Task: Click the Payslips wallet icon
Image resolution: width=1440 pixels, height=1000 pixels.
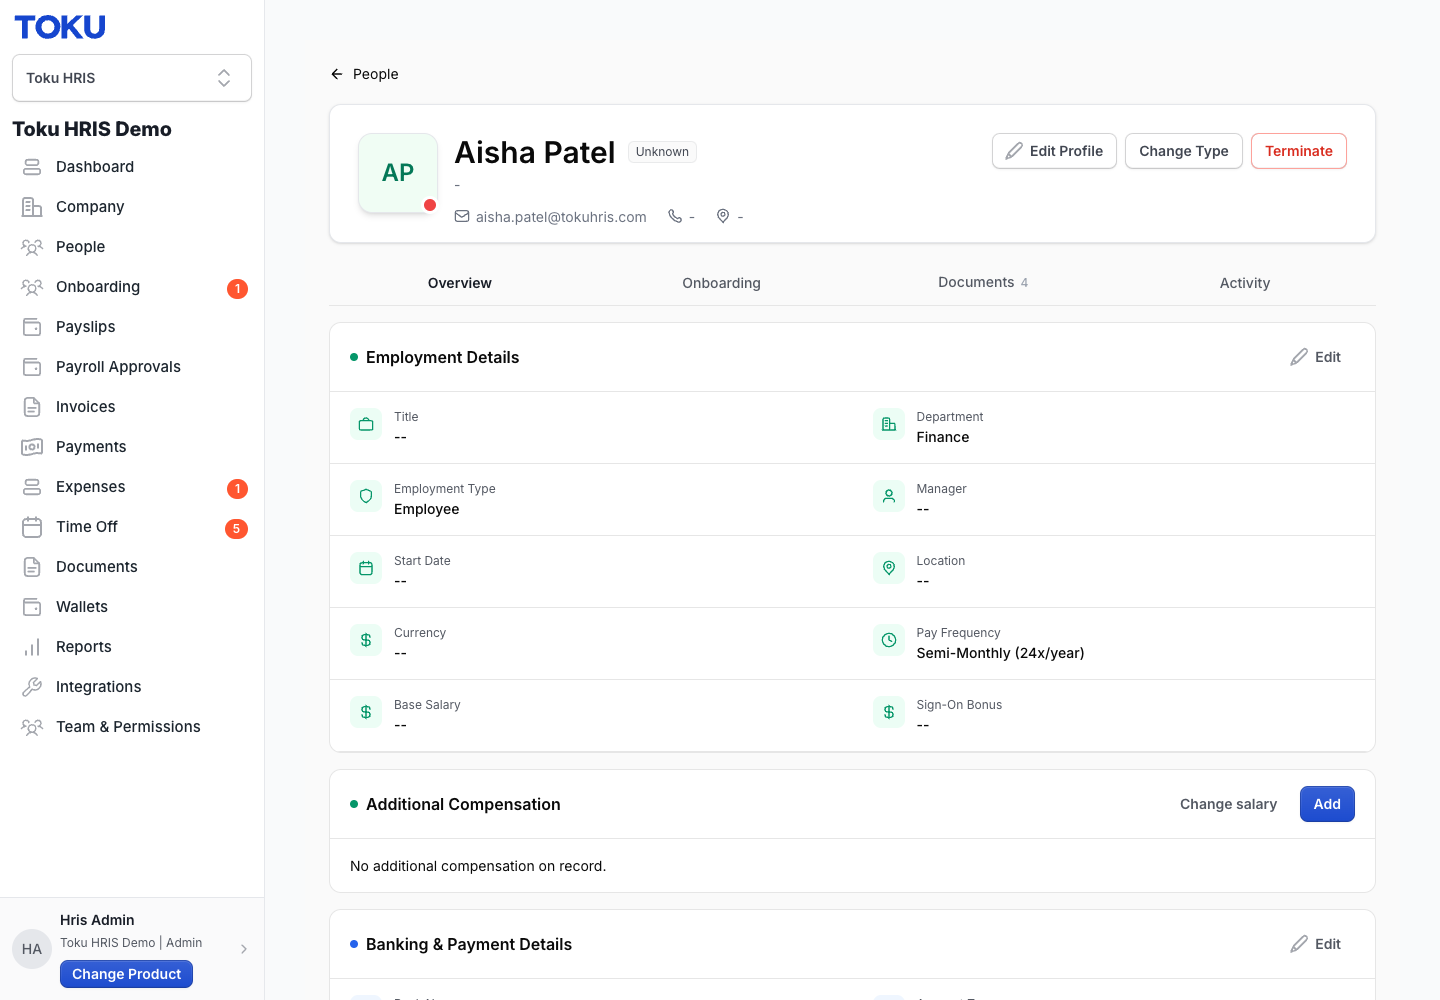Action: click(x=32, y=327)
